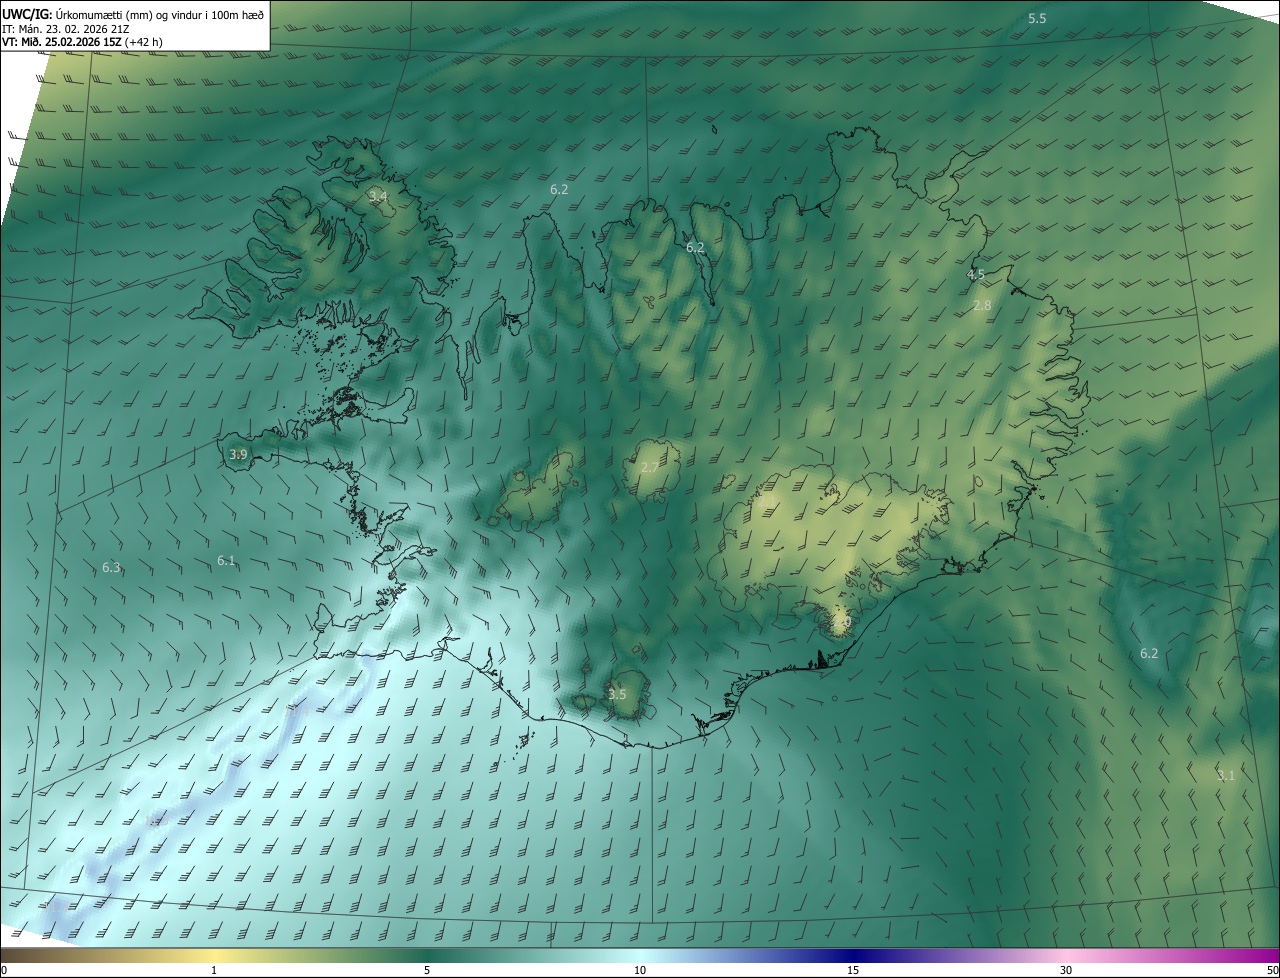Click the '6.2' label off the southeast coast

pos(1149,653)
